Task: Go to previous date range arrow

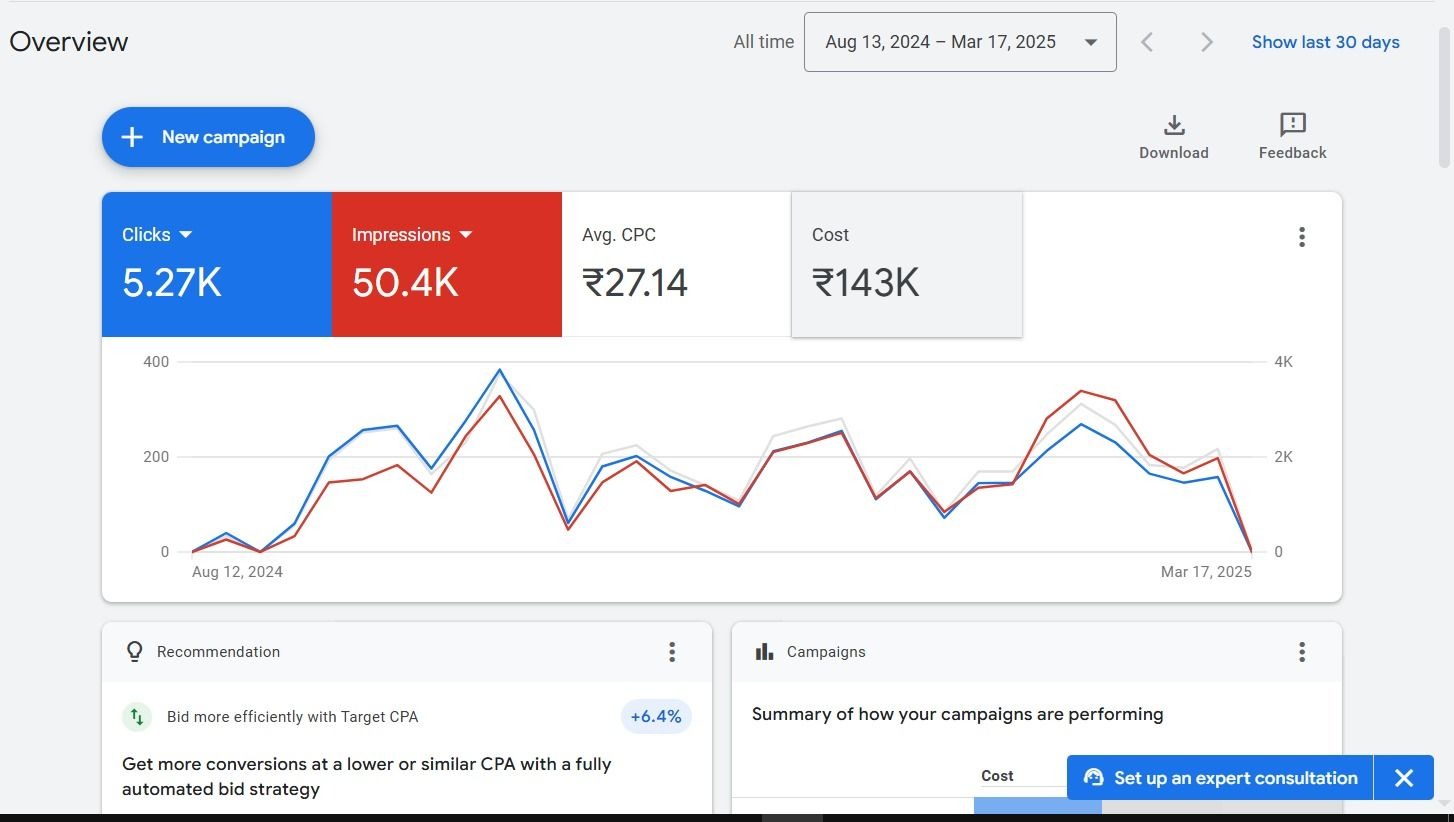Action: tap(1147, 42)
